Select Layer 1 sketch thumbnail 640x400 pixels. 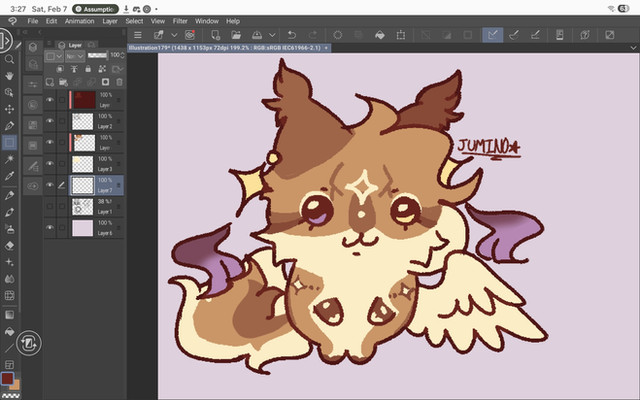click(x=83, y=207)
